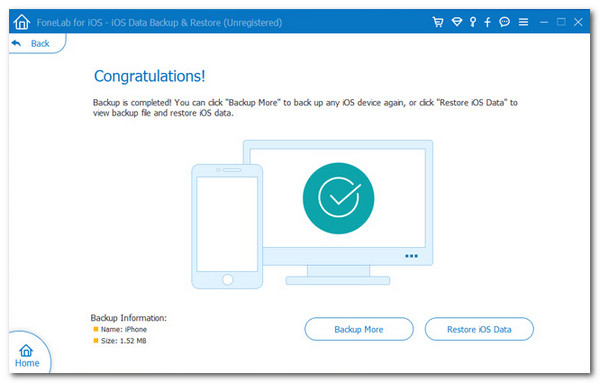
Task: Open the register key icon
Action: 473,22
